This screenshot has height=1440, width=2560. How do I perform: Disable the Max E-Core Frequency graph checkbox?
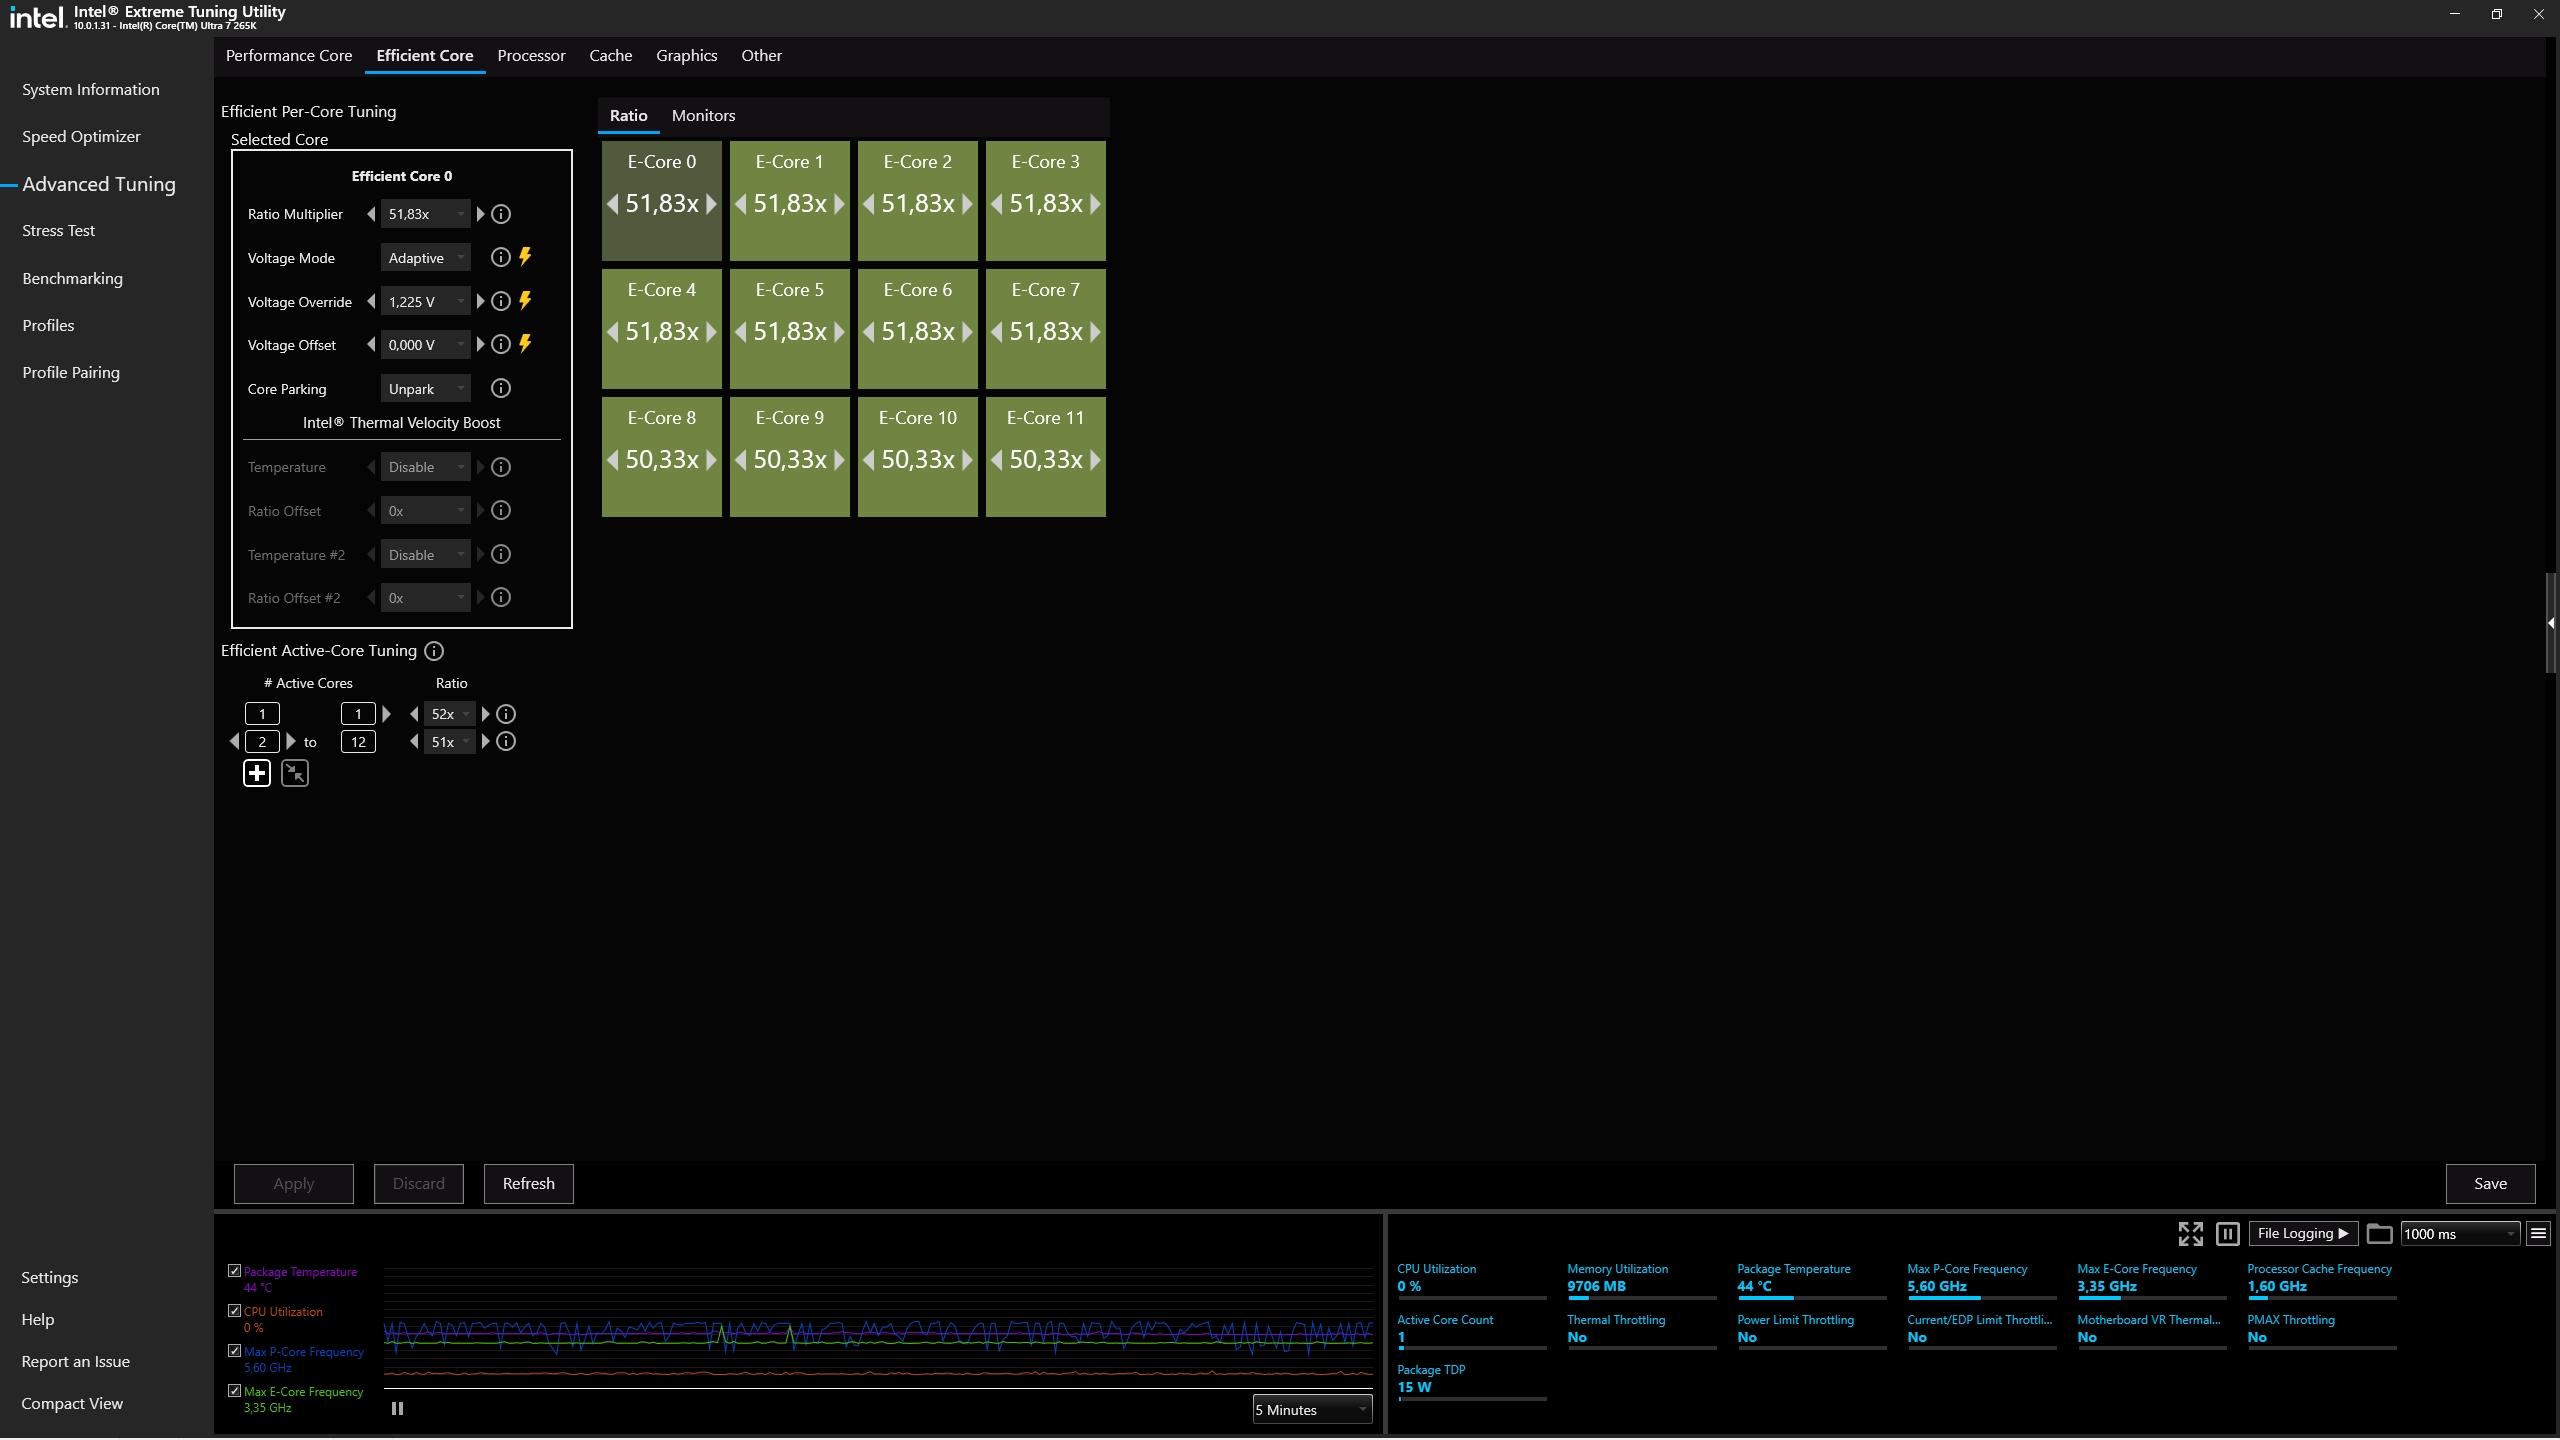[234, 1391]
